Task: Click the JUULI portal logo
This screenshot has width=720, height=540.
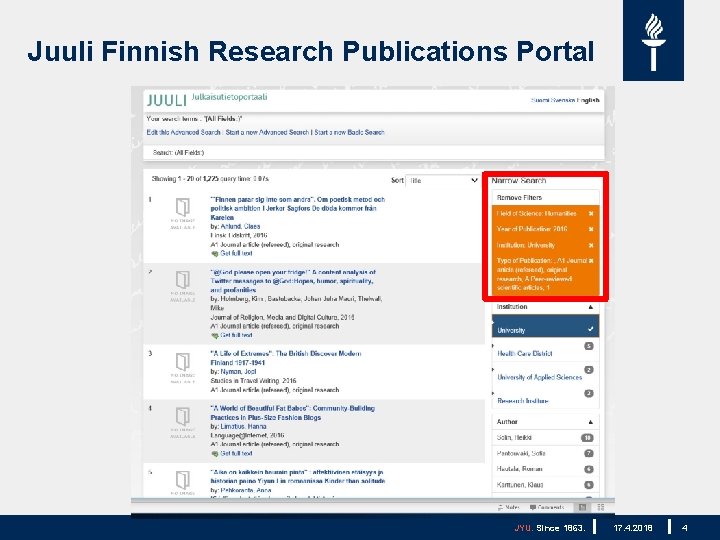Action: (167, 100)
